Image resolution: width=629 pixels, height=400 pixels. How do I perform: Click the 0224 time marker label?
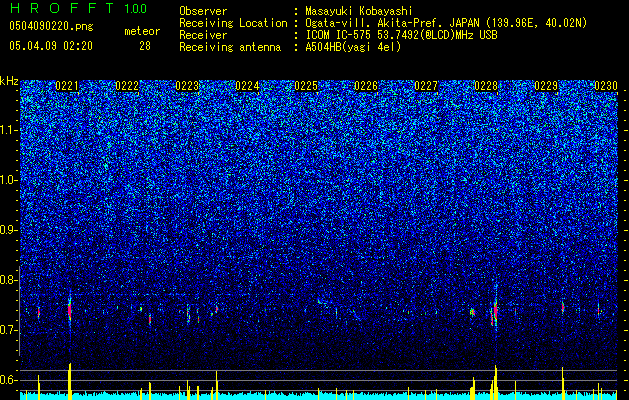click(x=247, y=86)
